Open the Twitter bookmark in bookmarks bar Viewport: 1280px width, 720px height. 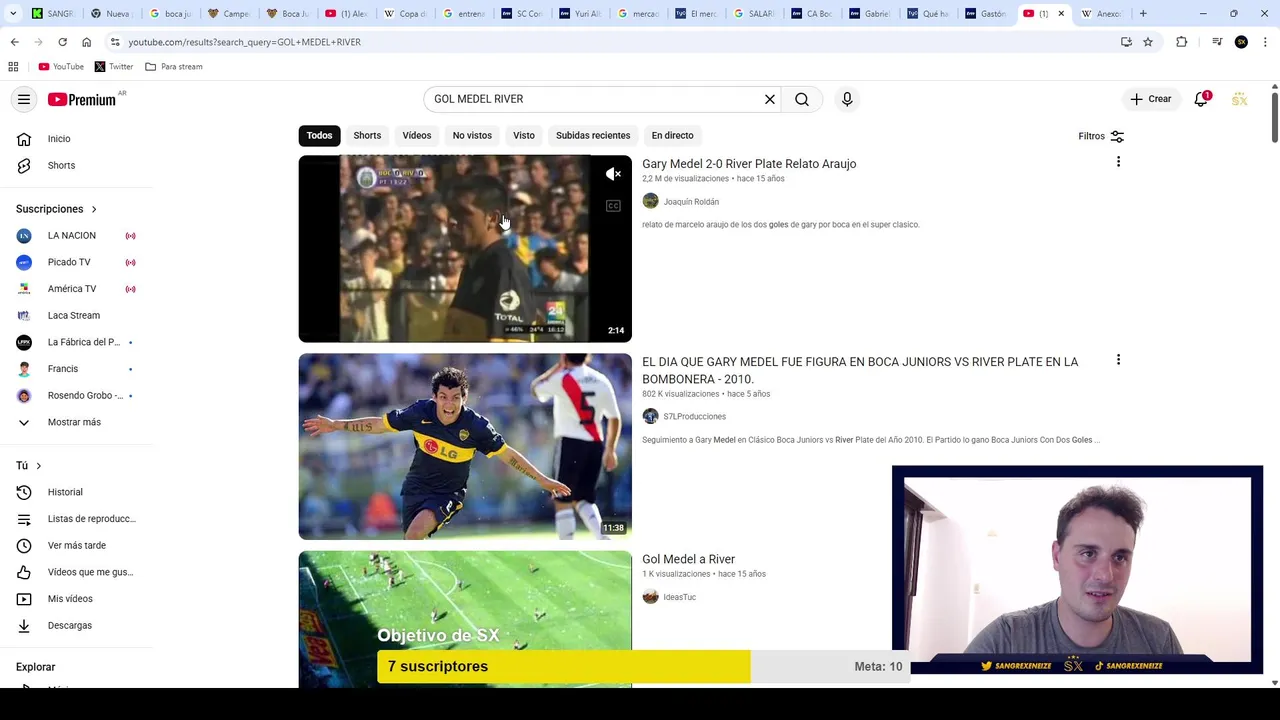[114, 66]
